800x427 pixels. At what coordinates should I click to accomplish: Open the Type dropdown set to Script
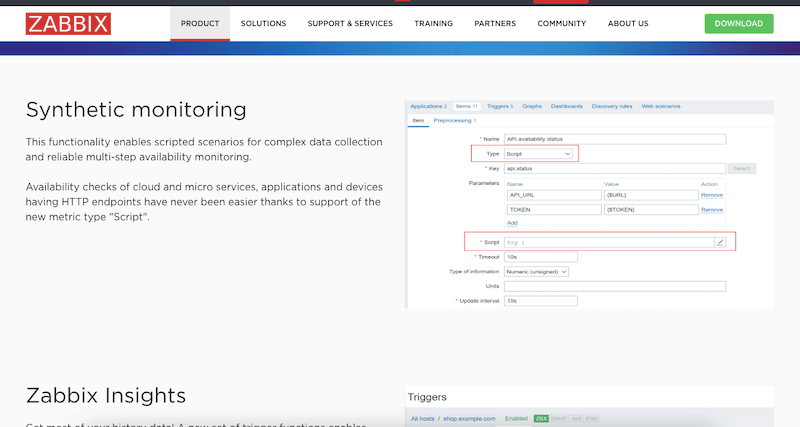click(x=538, y=154)
